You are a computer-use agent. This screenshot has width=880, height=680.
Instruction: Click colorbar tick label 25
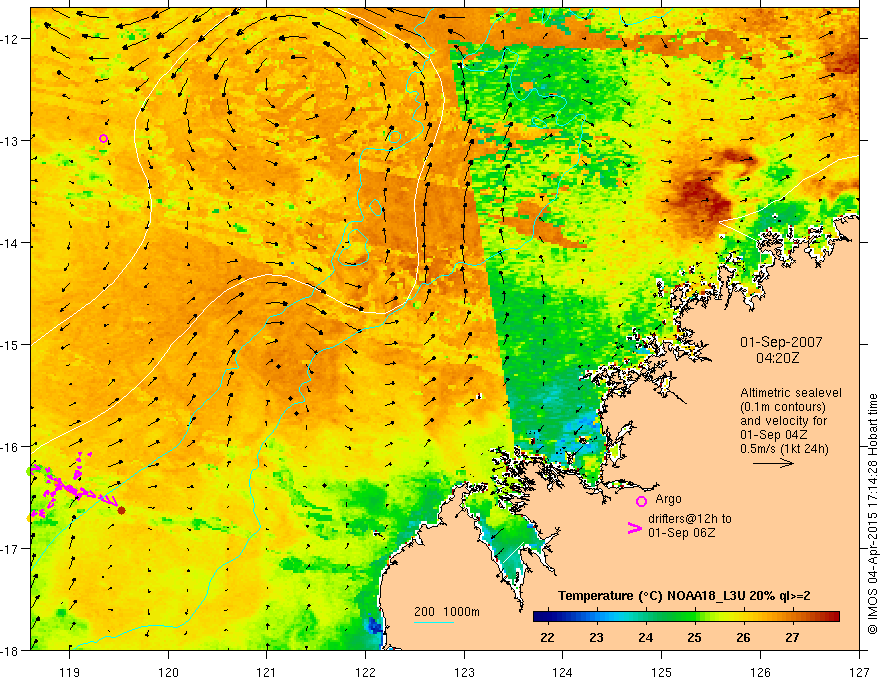click(x=694, y=637)
